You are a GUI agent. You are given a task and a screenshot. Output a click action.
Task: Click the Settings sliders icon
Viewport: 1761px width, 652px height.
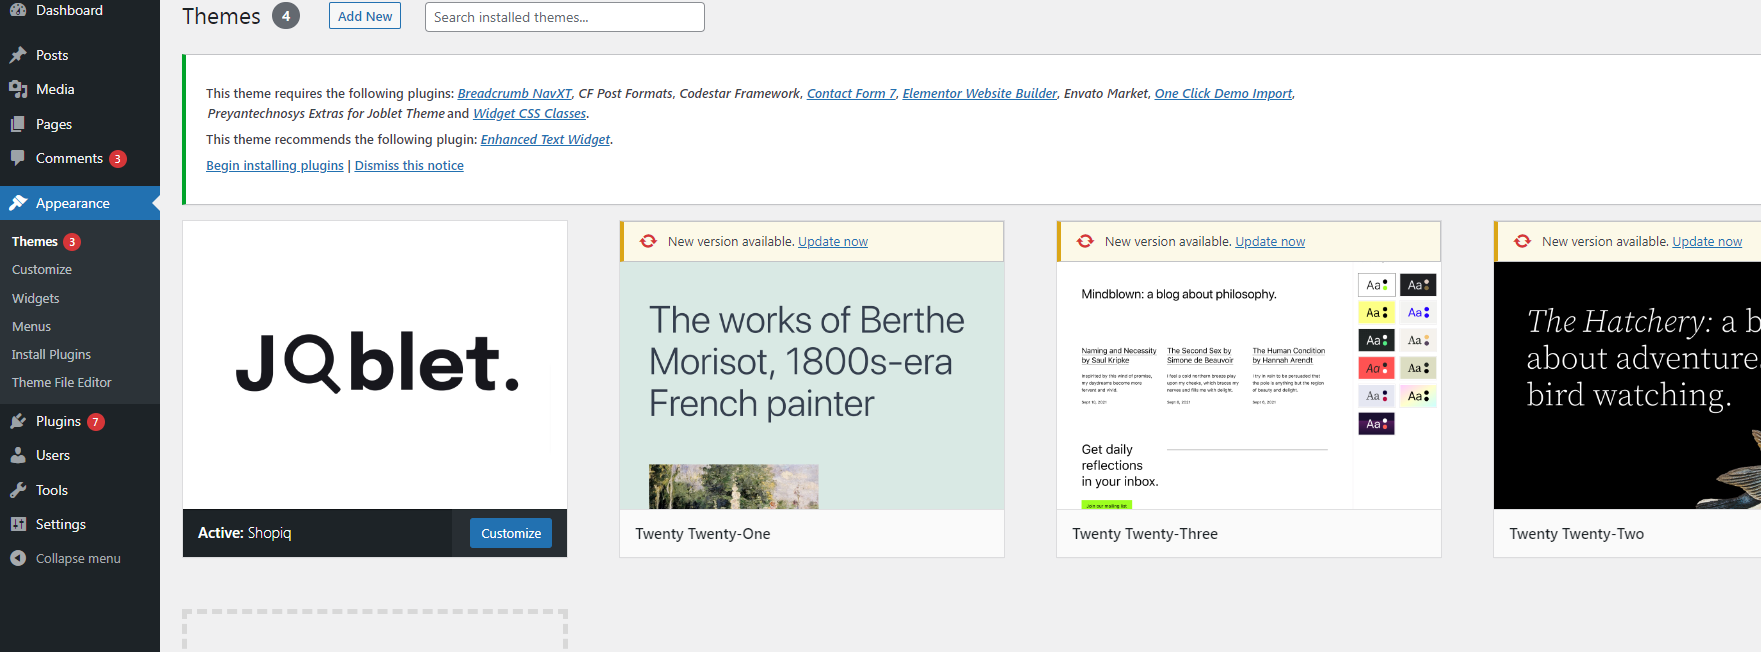(x=18, y=524)
